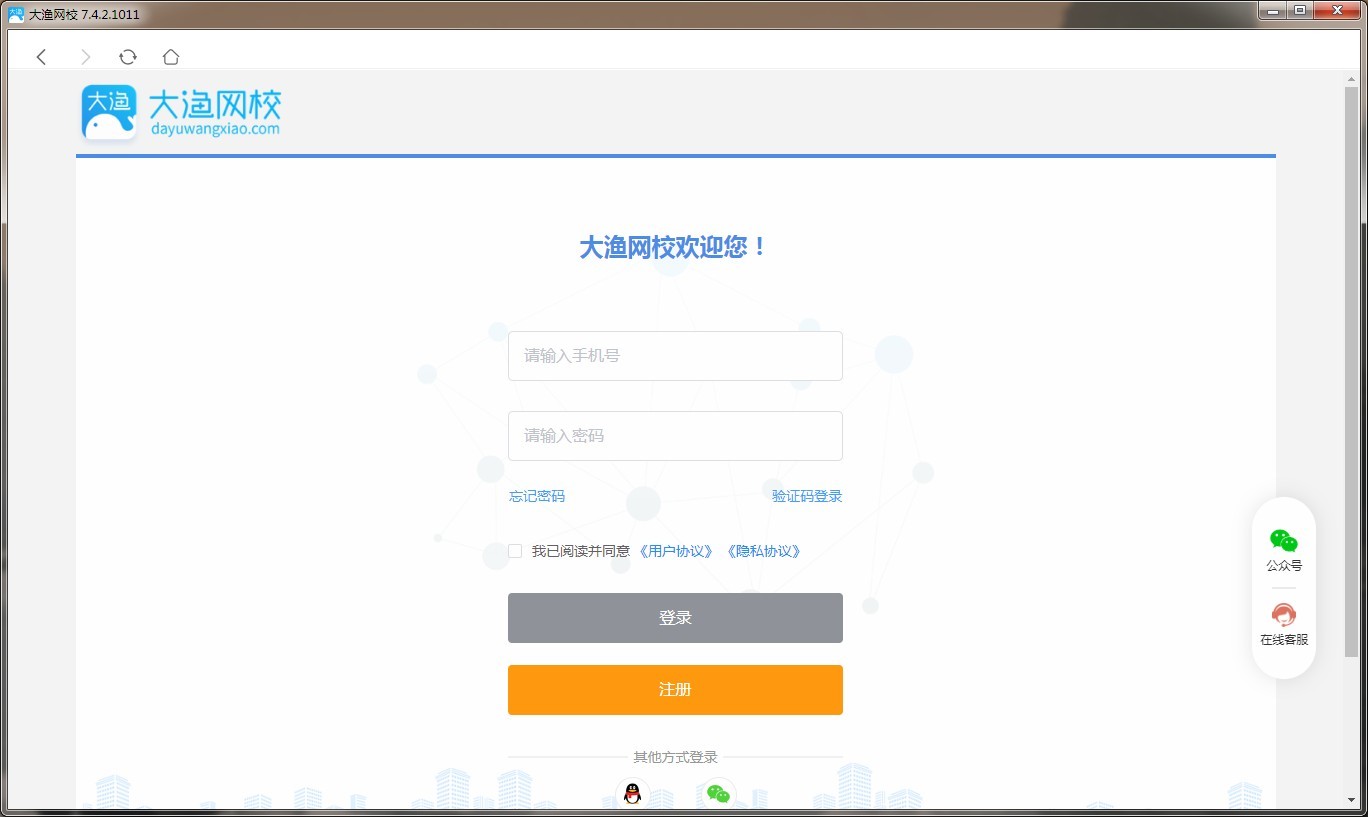Check the 我已阅读并同意 agreement checkbox

pos(515,550)
